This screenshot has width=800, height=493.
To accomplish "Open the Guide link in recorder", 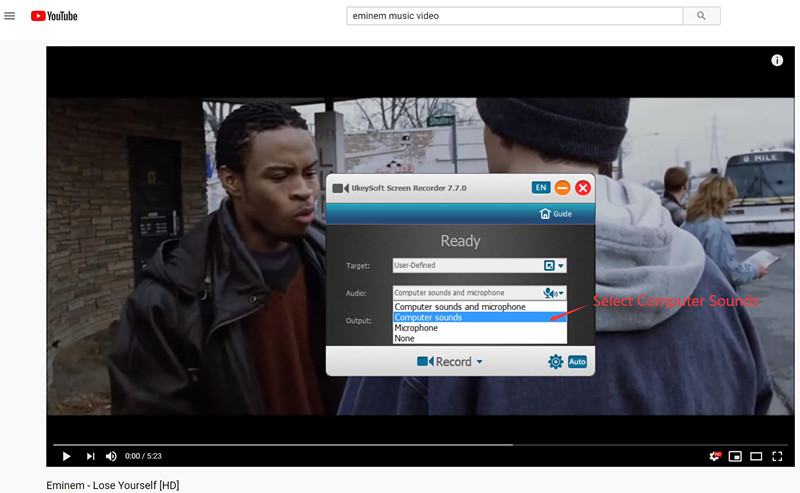I will [556, 214].
